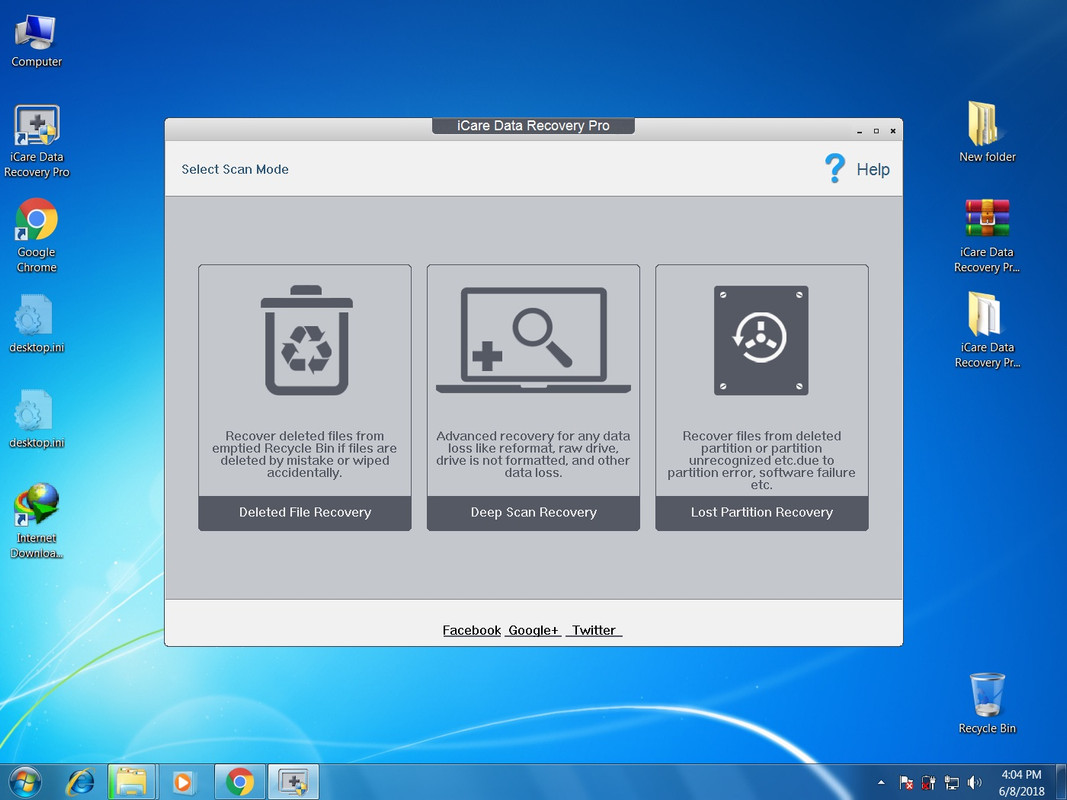The width and height of the screenshot is (1067, 800).
Task: Open Windows Explorer from the taskbar
Action: pyautogui.click(x=132, y=782)
